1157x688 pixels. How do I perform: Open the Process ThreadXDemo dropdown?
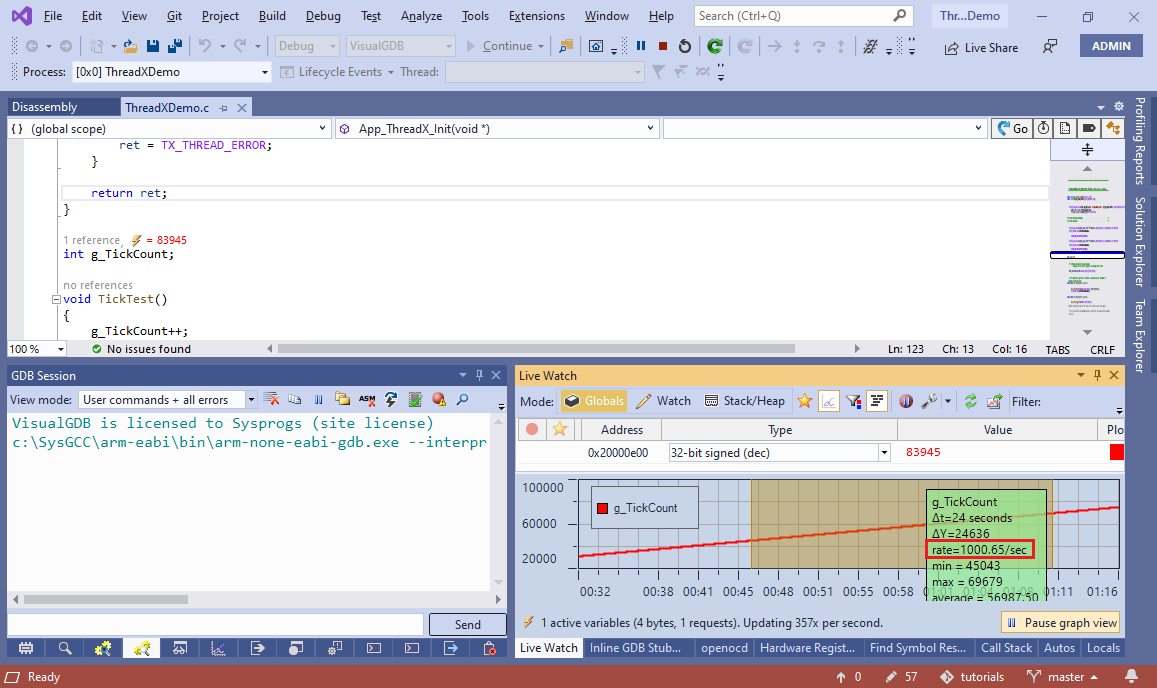pyautogui.click(x=264, y=72)
